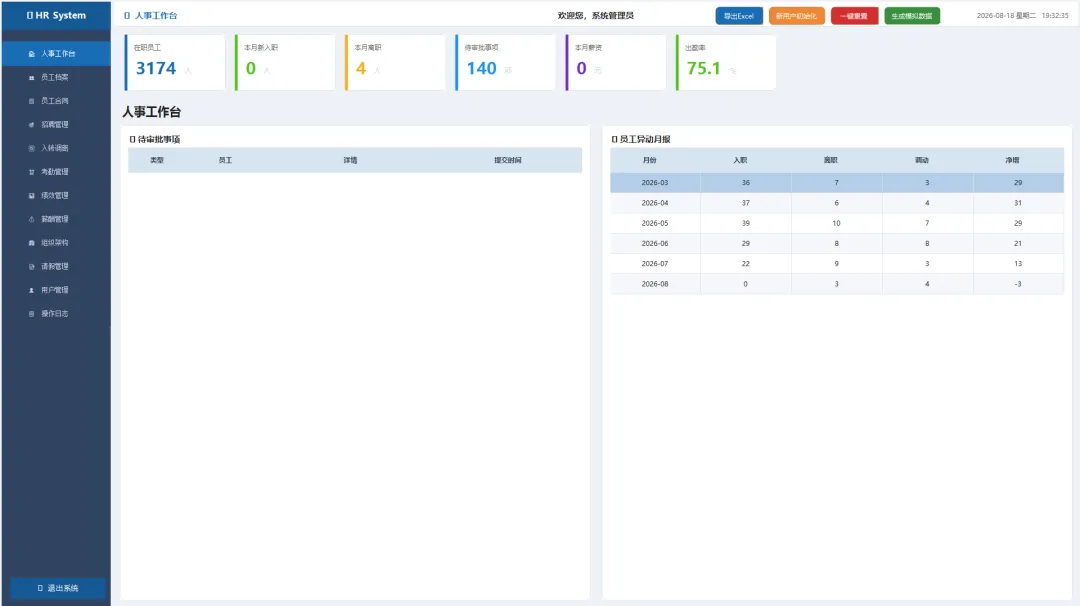Click the blue 导出Excel button
This screenshot has width=1080, height=606.
(x=739, y=16)
